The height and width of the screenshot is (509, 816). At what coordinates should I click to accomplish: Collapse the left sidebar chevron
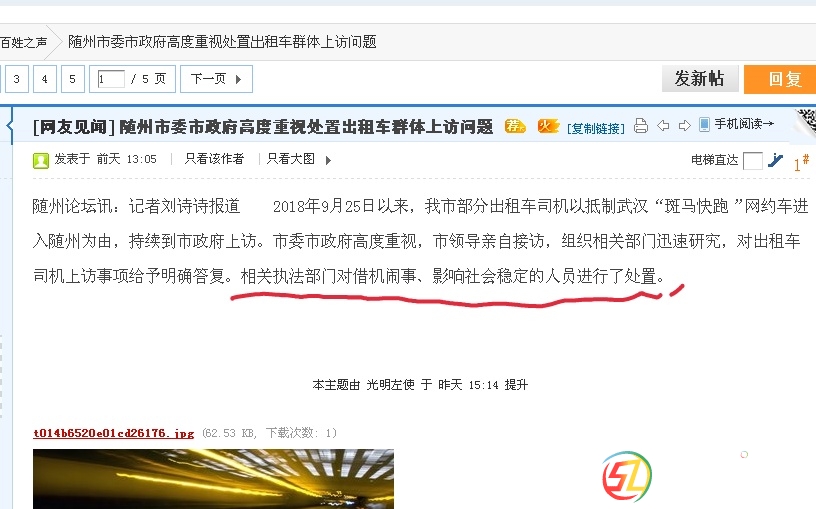coord(9,125)
